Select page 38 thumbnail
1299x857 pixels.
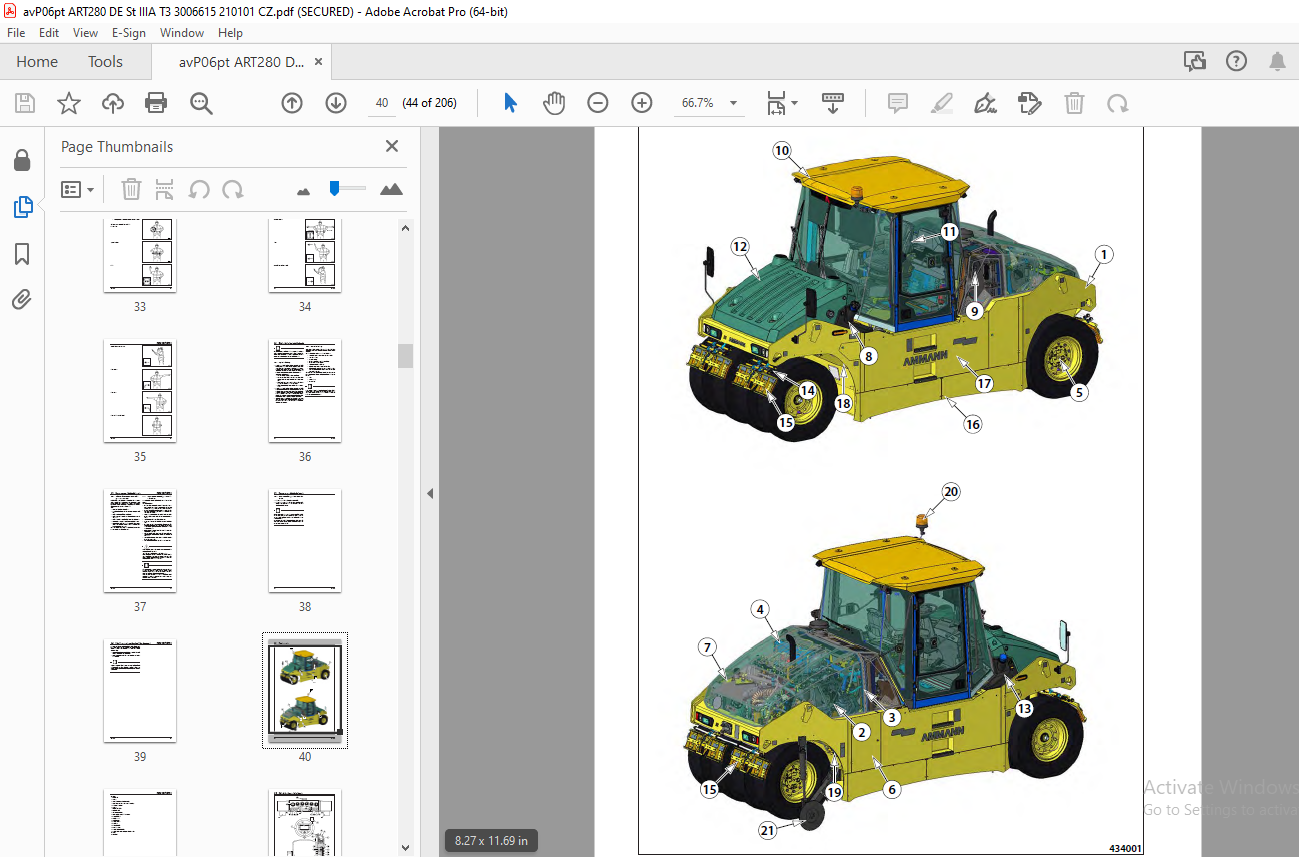305,541
